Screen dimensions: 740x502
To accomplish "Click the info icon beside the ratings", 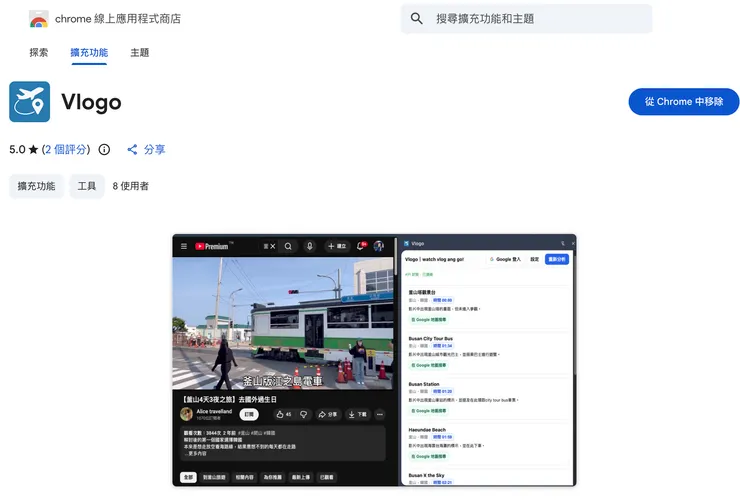I will [104, 150].
